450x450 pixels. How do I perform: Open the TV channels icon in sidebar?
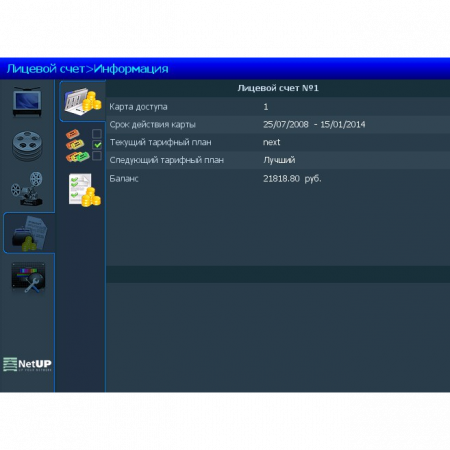click(27, 102)
